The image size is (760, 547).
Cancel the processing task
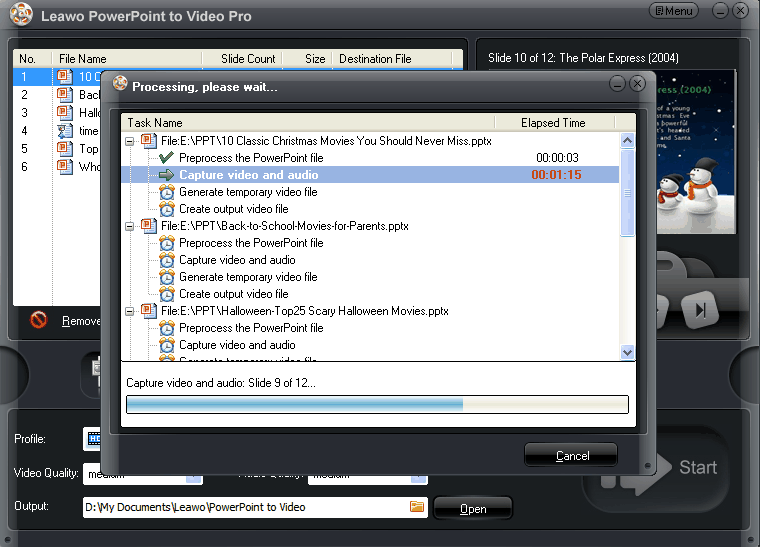coord(571,455)
